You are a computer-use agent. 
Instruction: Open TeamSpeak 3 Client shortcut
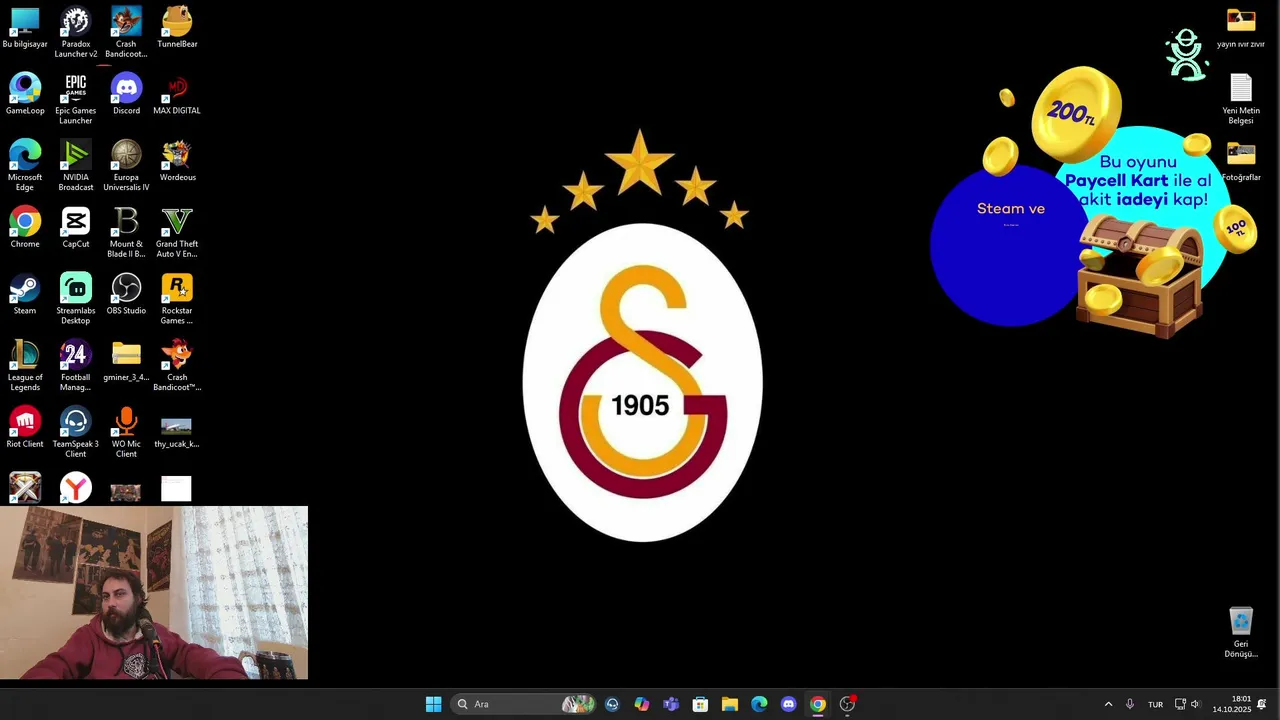pyautogui.click(x=76, y=432)
